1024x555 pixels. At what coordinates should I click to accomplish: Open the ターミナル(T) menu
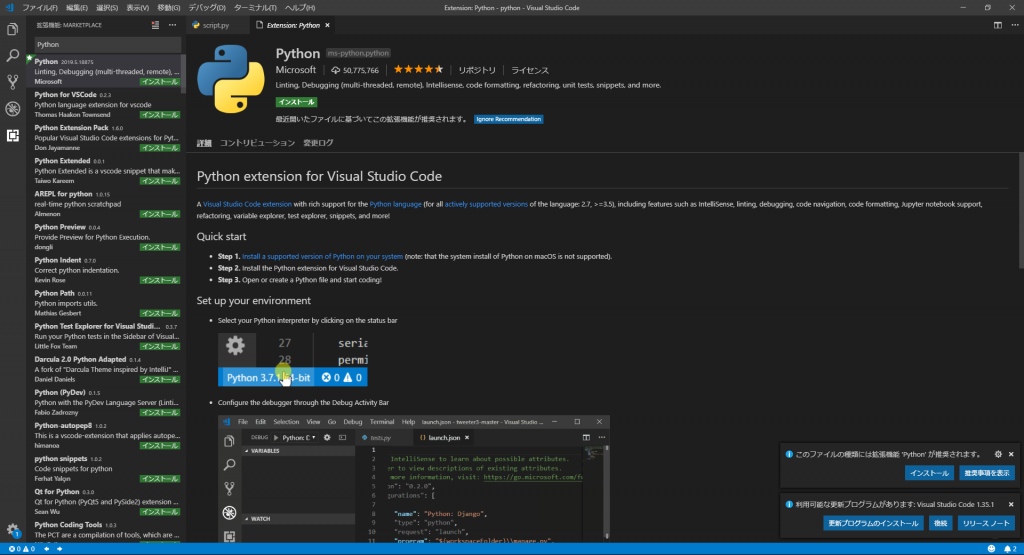[x=255, y=8]
